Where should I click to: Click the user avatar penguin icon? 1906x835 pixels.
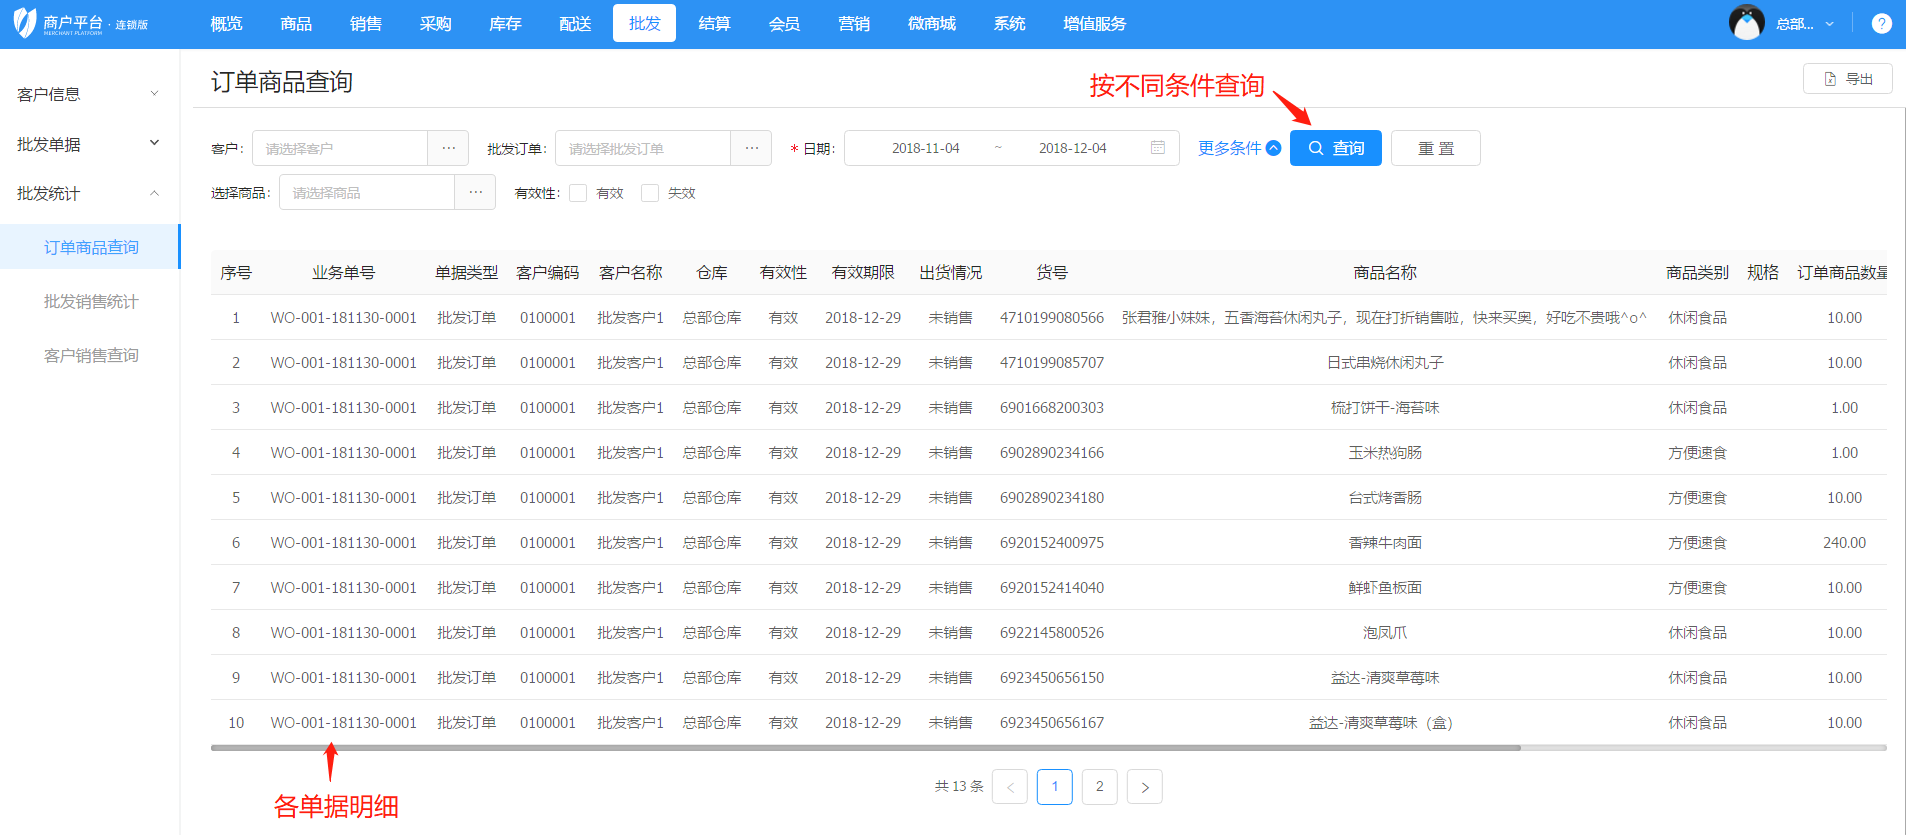point(1746,23)
